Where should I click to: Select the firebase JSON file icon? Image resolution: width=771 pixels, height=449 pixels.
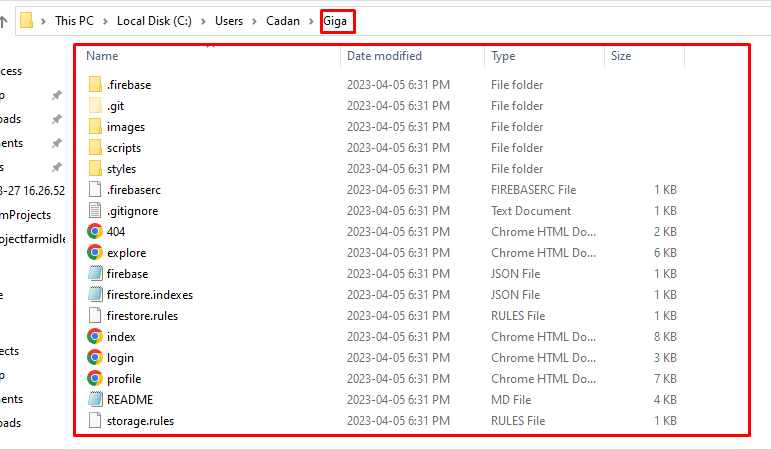[95, 274]
